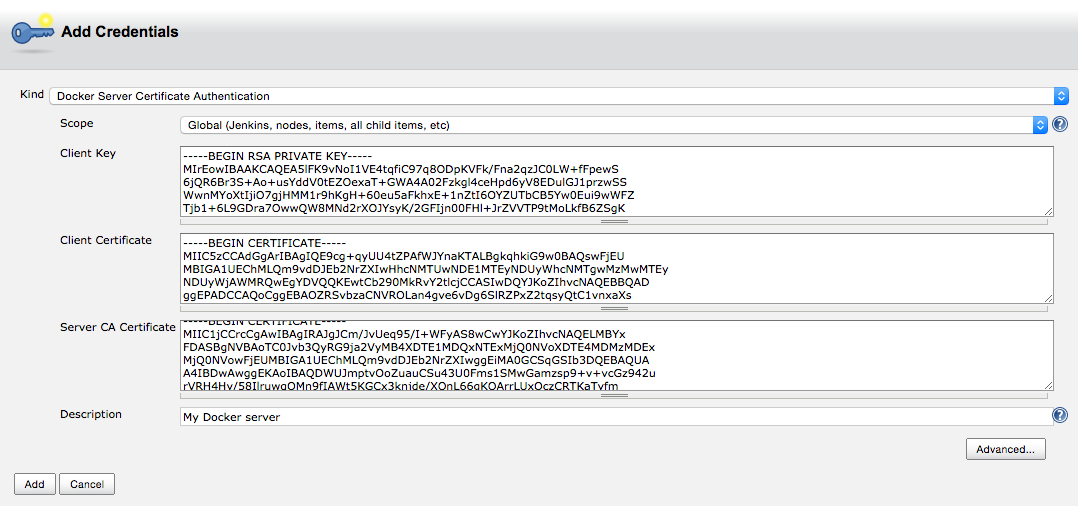Click the certificate line starting 'ggEPADCCAQoCgg'

point(407,296)
